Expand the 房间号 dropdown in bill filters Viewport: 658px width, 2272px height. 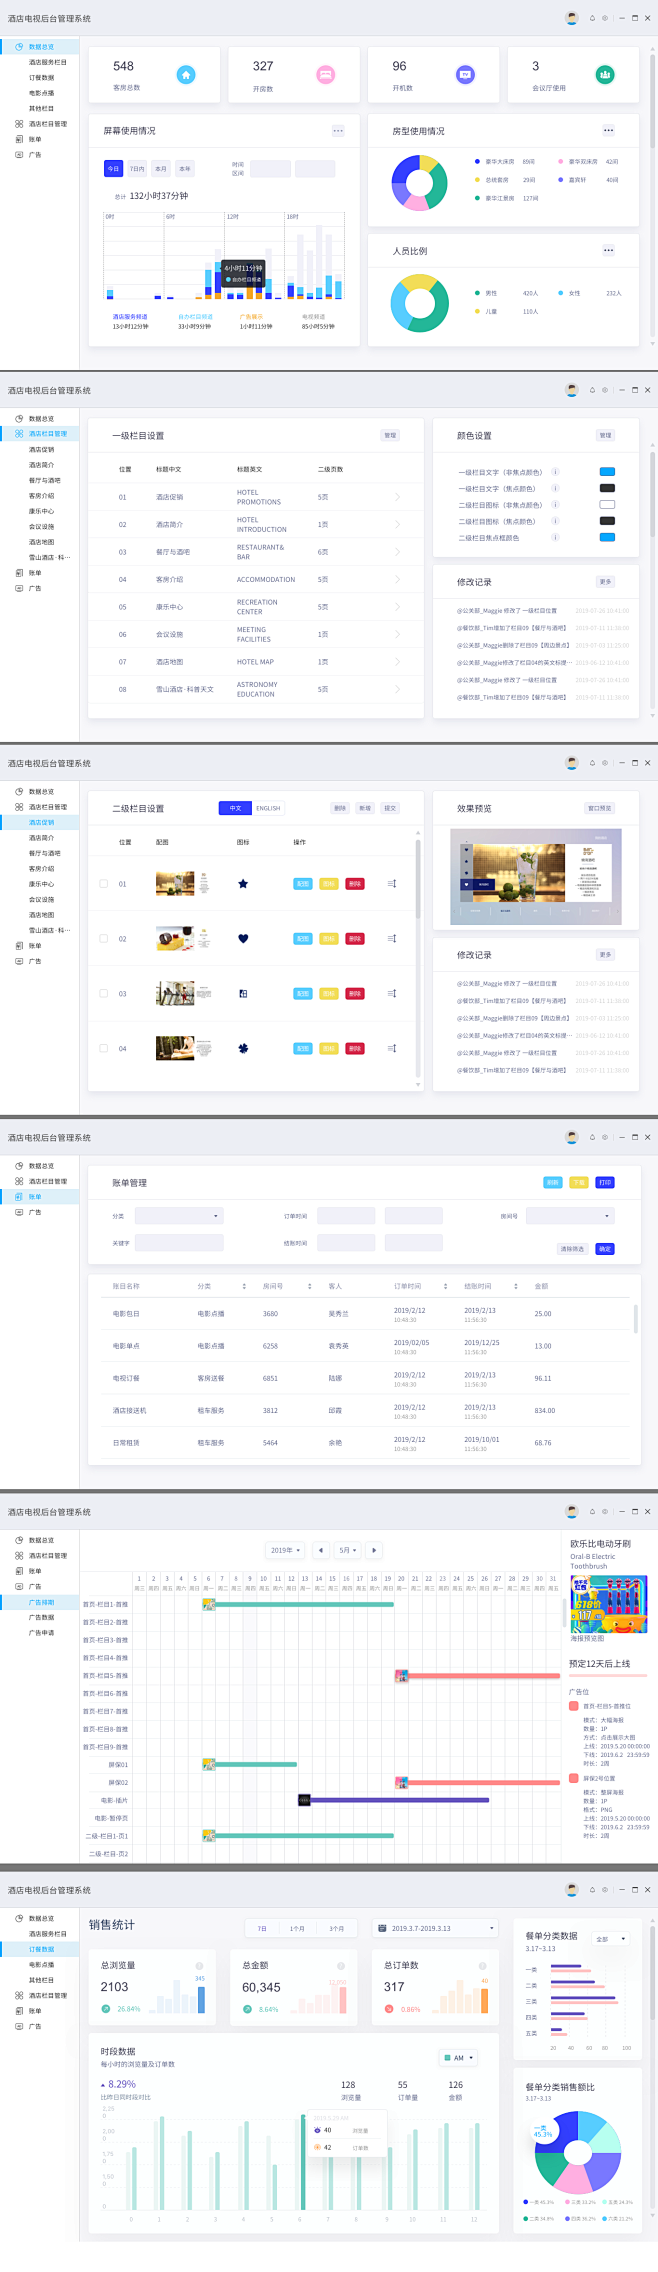click(x=569, y=1216)
